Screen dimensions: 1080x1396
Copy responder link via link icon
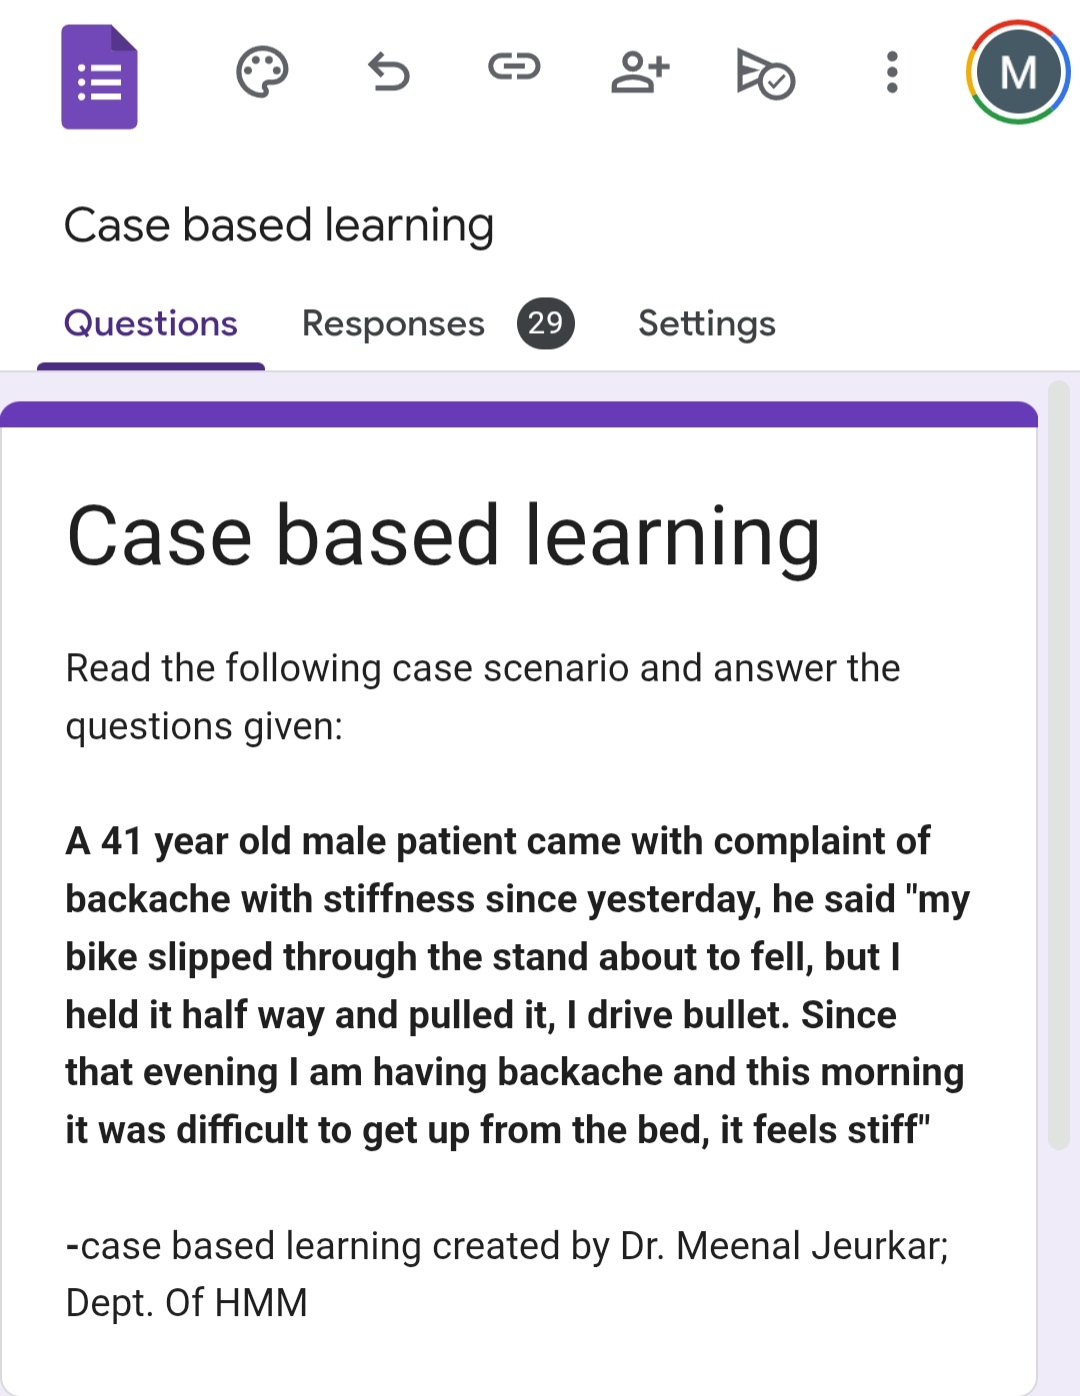[514, 68]
